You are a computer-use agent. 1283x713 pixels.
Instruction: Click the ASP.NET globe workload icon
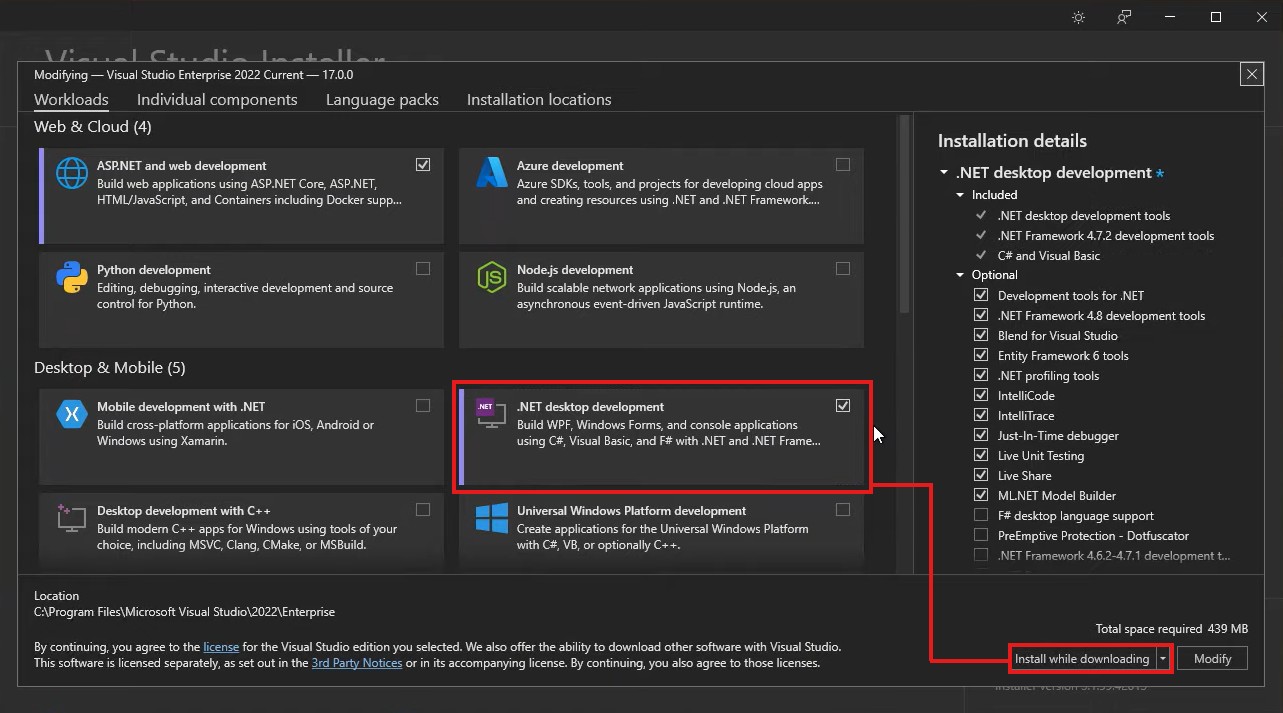tap(72, 173)
